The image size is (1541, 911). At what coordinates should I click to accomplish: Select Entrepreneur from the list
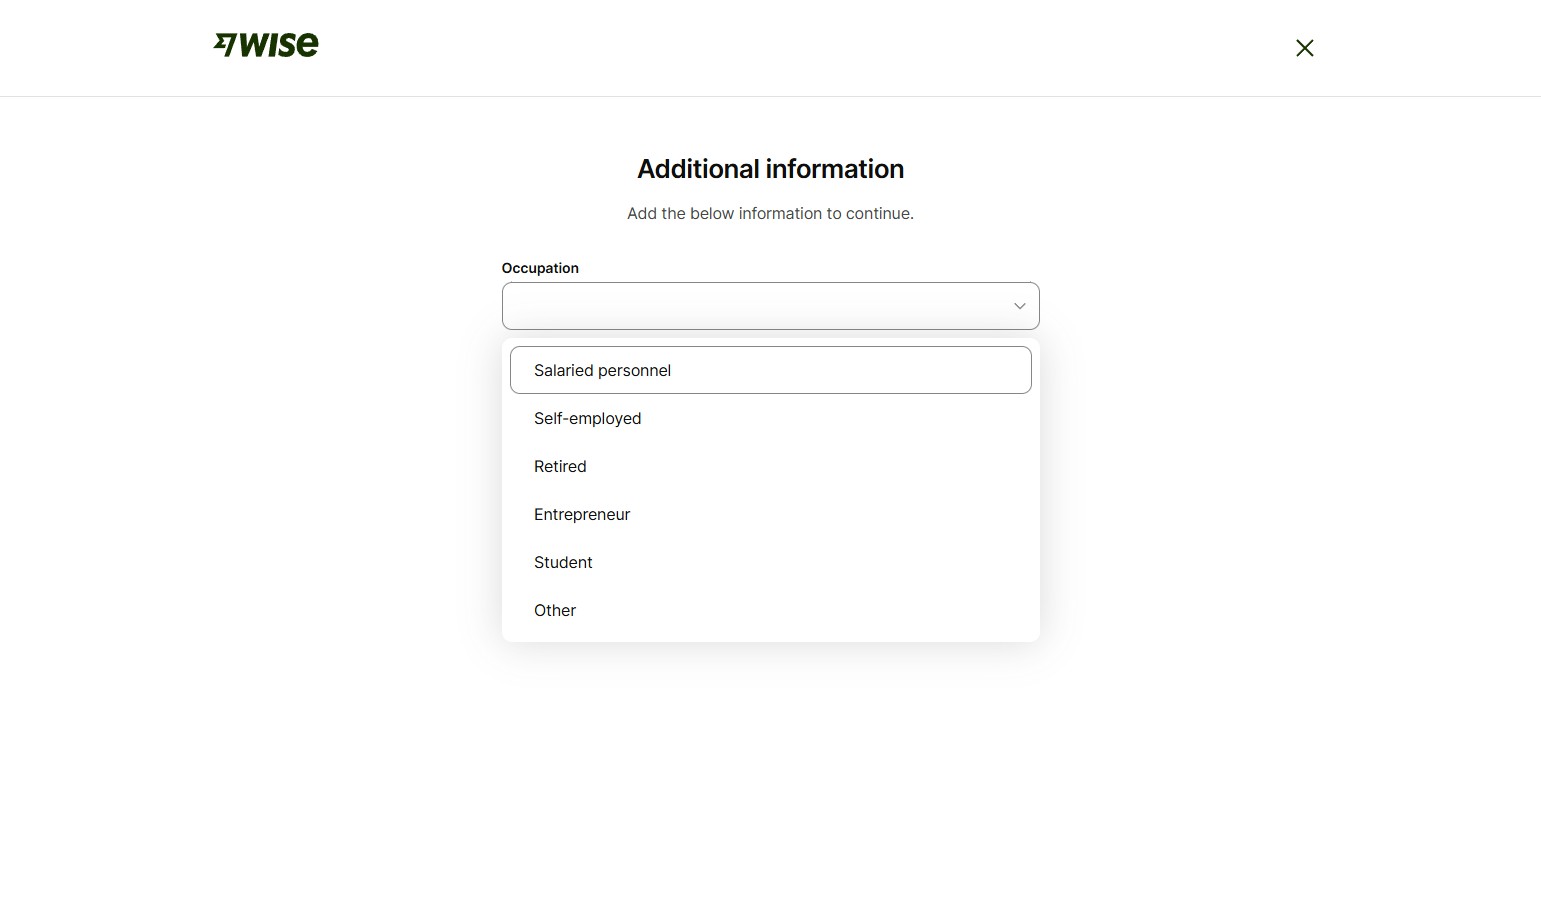tap(582, 514)
